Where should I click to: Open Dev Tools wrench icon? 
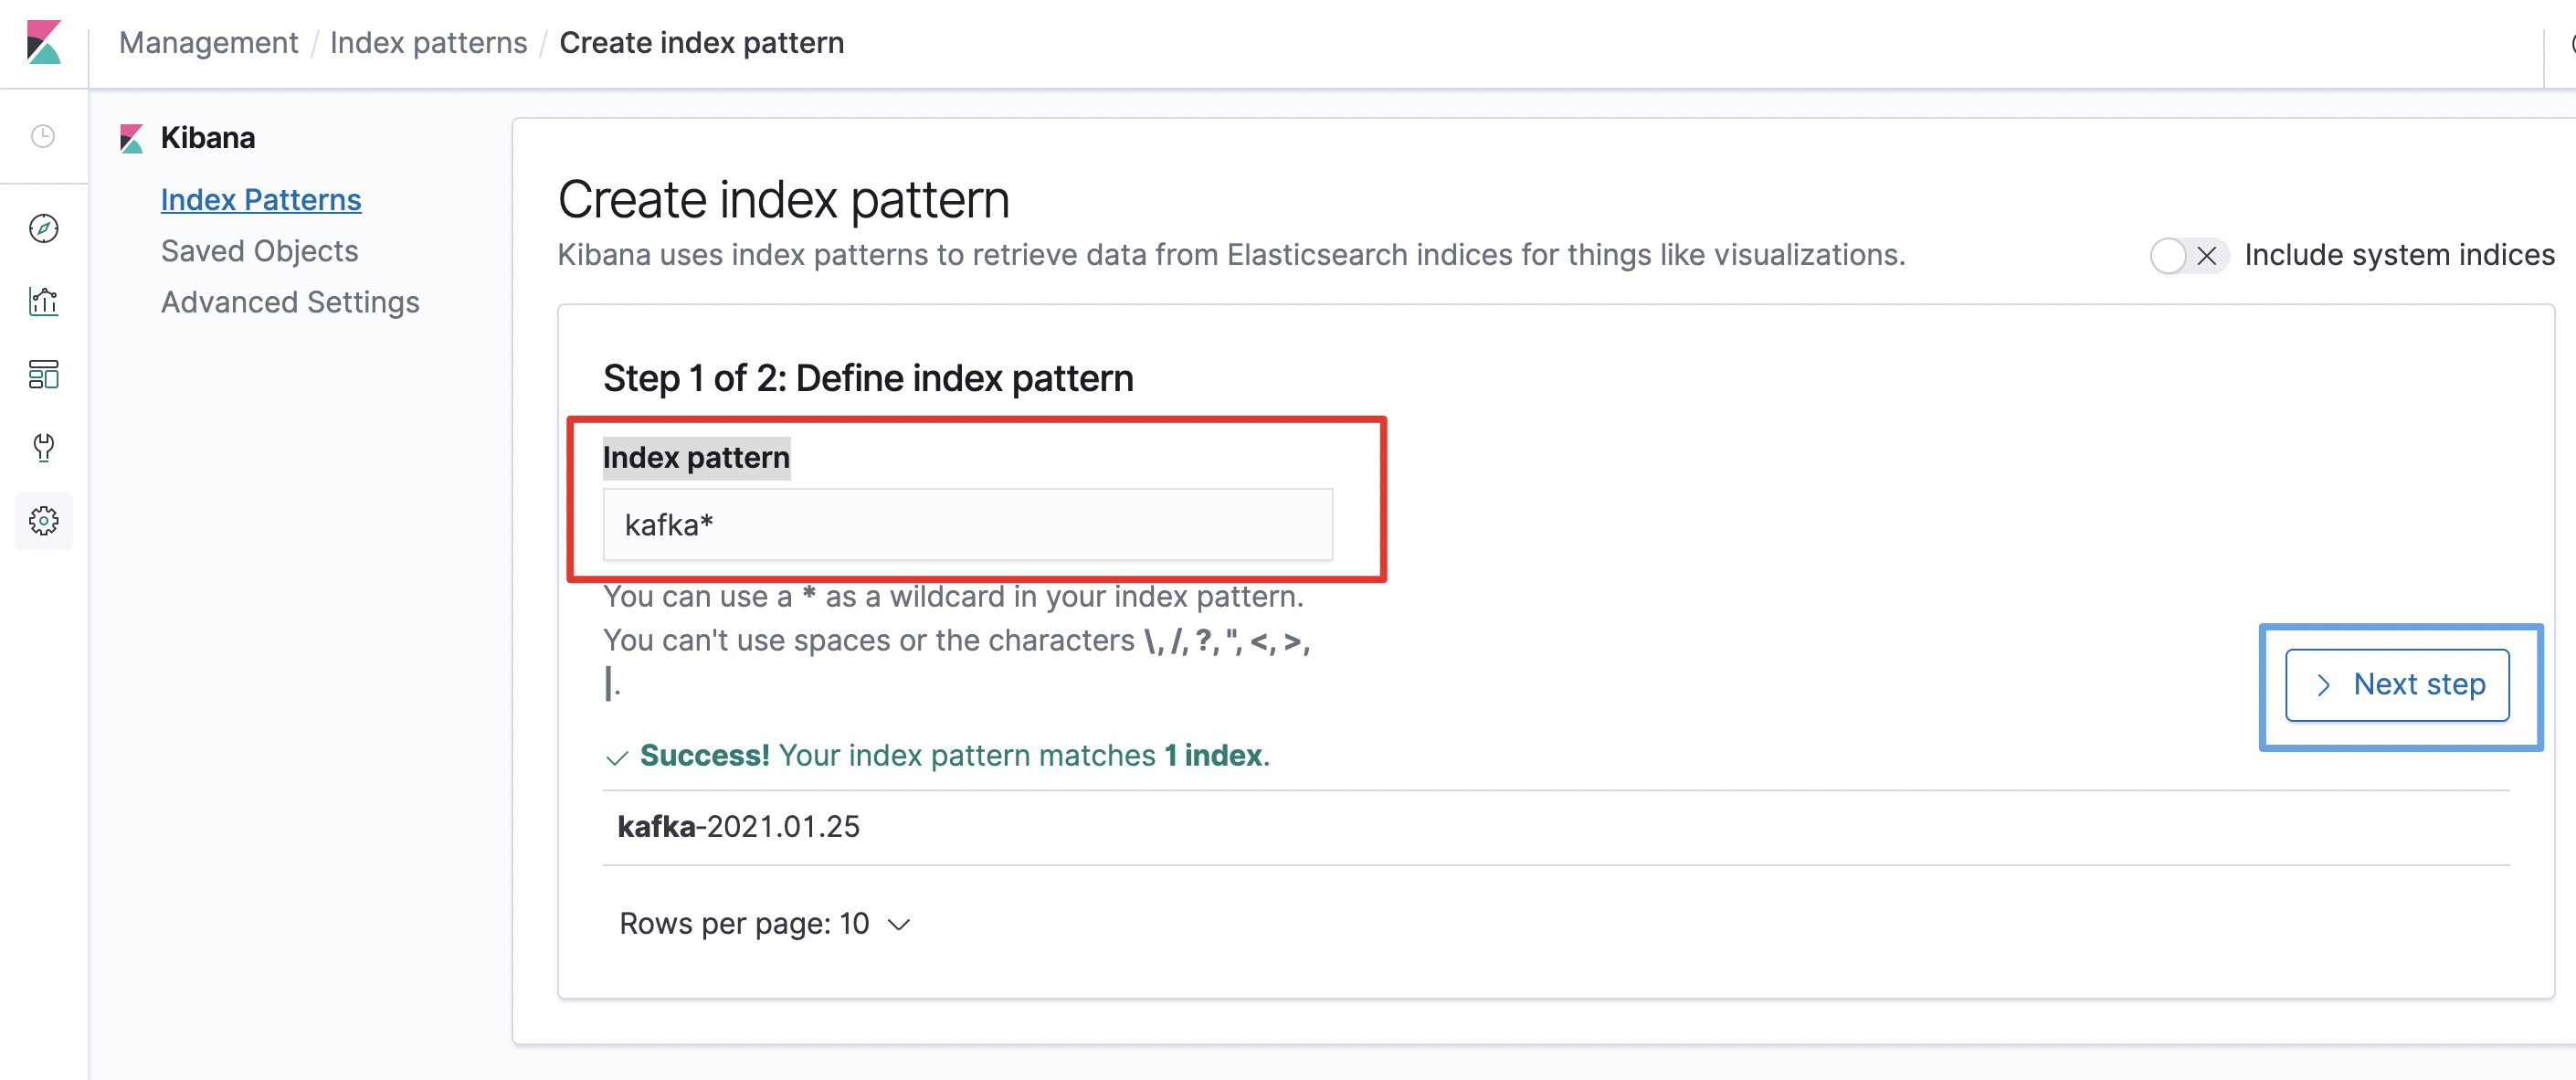pyautogui.click(x=43, y=447)
